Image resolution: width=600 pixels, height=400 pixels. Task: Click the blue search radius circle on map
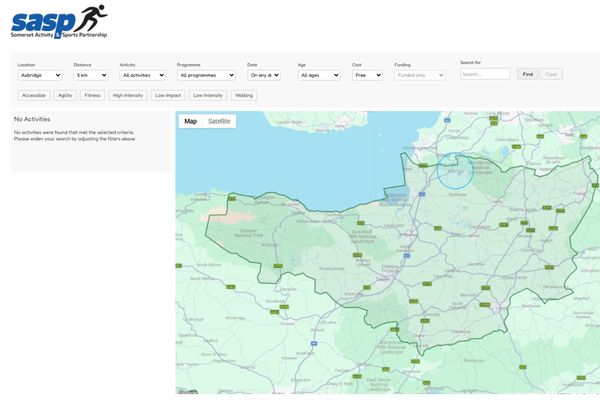[x=455, y=171]
